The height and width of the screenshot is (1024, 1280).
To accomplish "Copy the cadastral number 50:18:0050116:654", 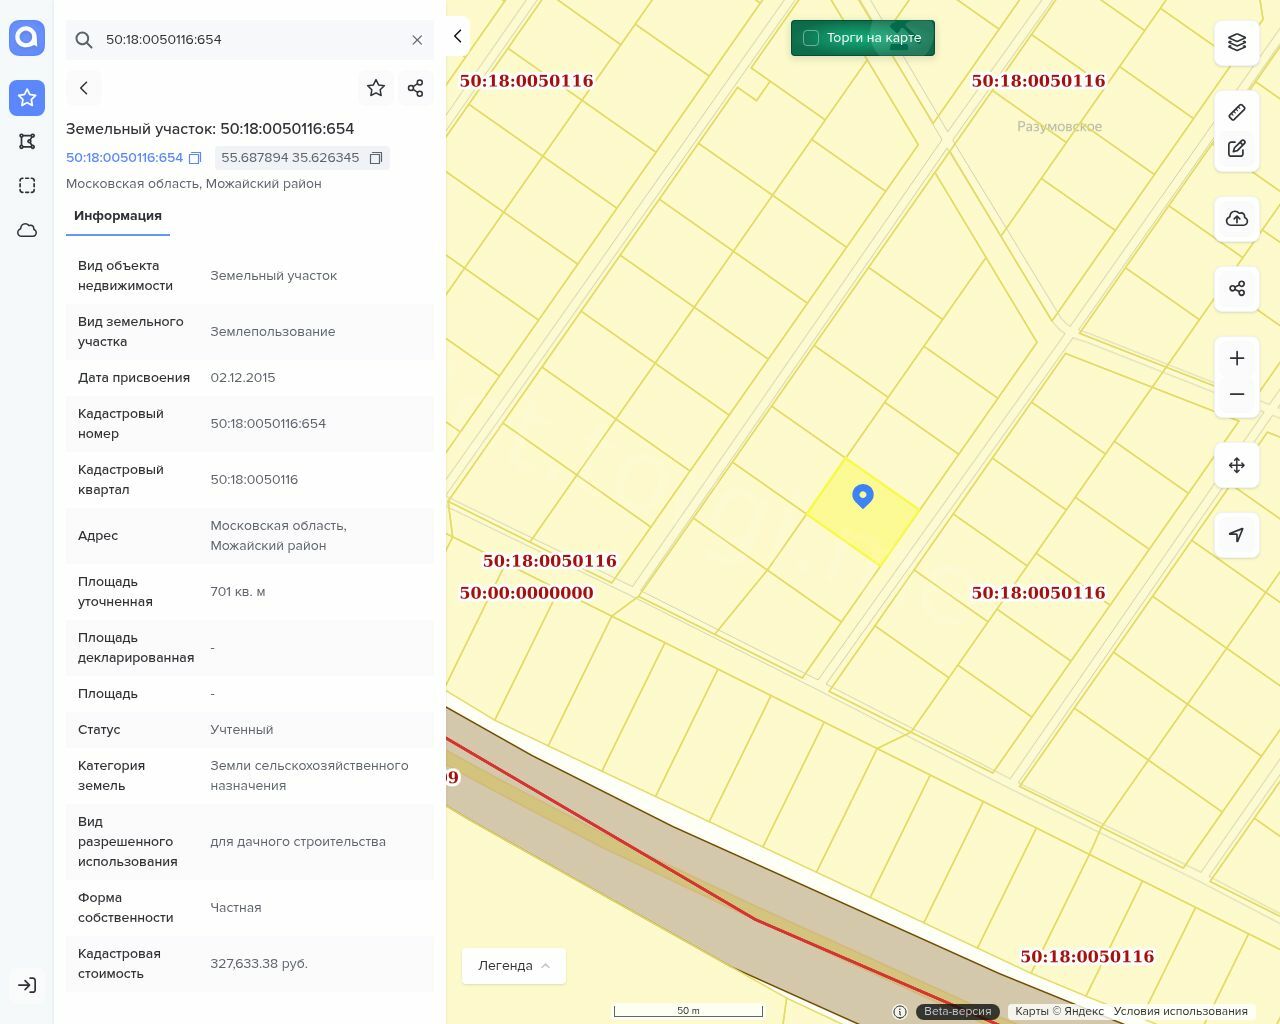I will tap(195, 158).
